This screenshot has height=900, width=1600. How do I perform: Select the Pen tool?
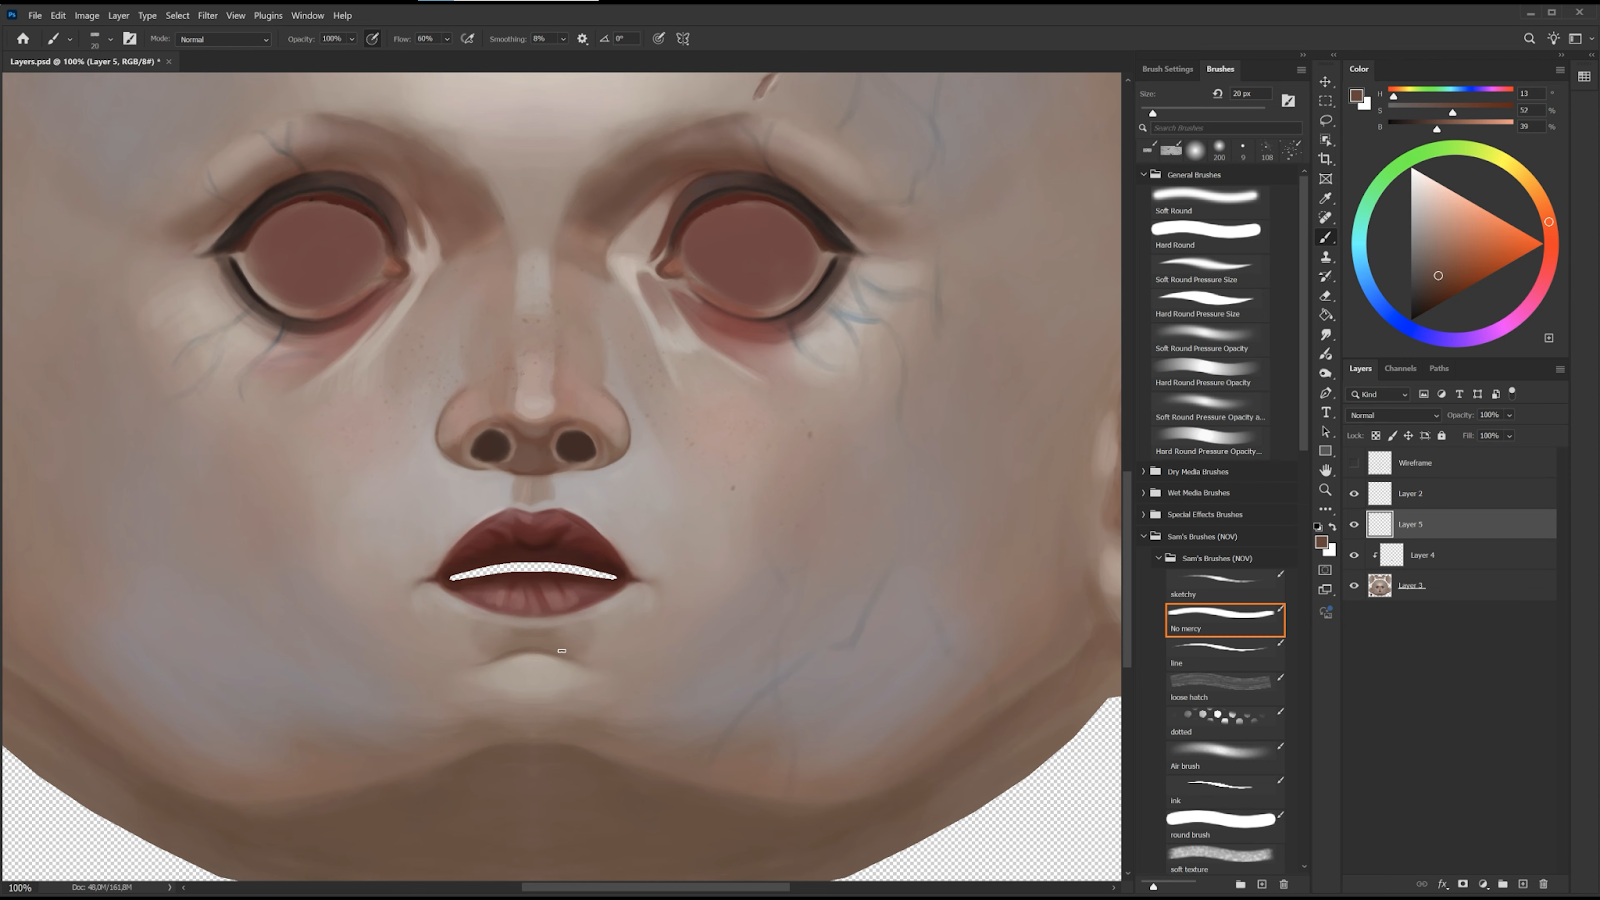(x=1326, y=393)
